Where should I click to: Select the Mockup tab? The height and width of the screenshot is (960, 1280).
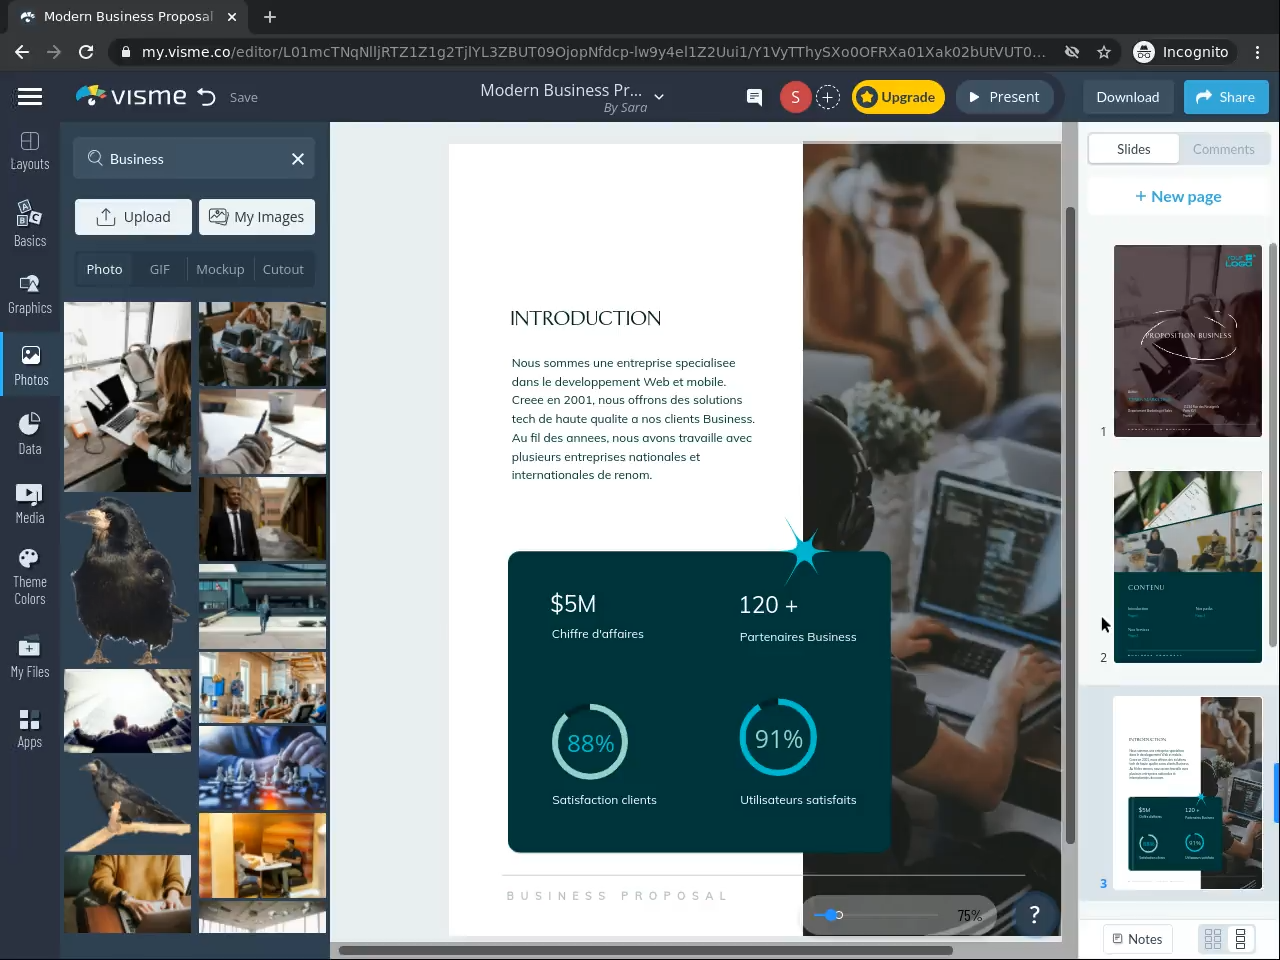(220, 269)
